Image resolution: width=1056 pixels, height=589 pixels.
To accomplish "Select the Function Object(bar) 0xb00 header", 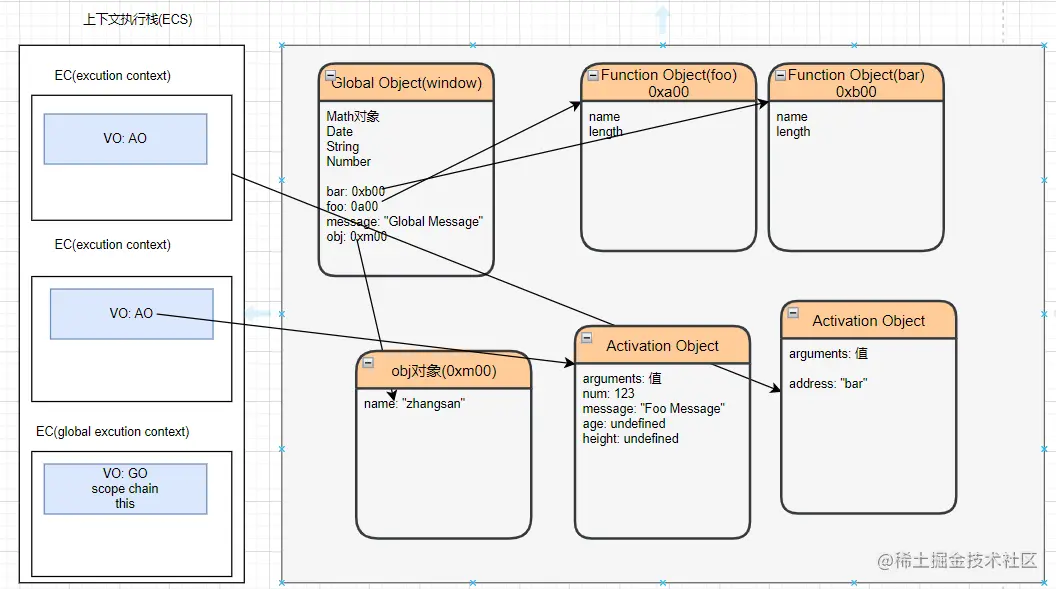I will pyautogui.click(x=856, y=83).
